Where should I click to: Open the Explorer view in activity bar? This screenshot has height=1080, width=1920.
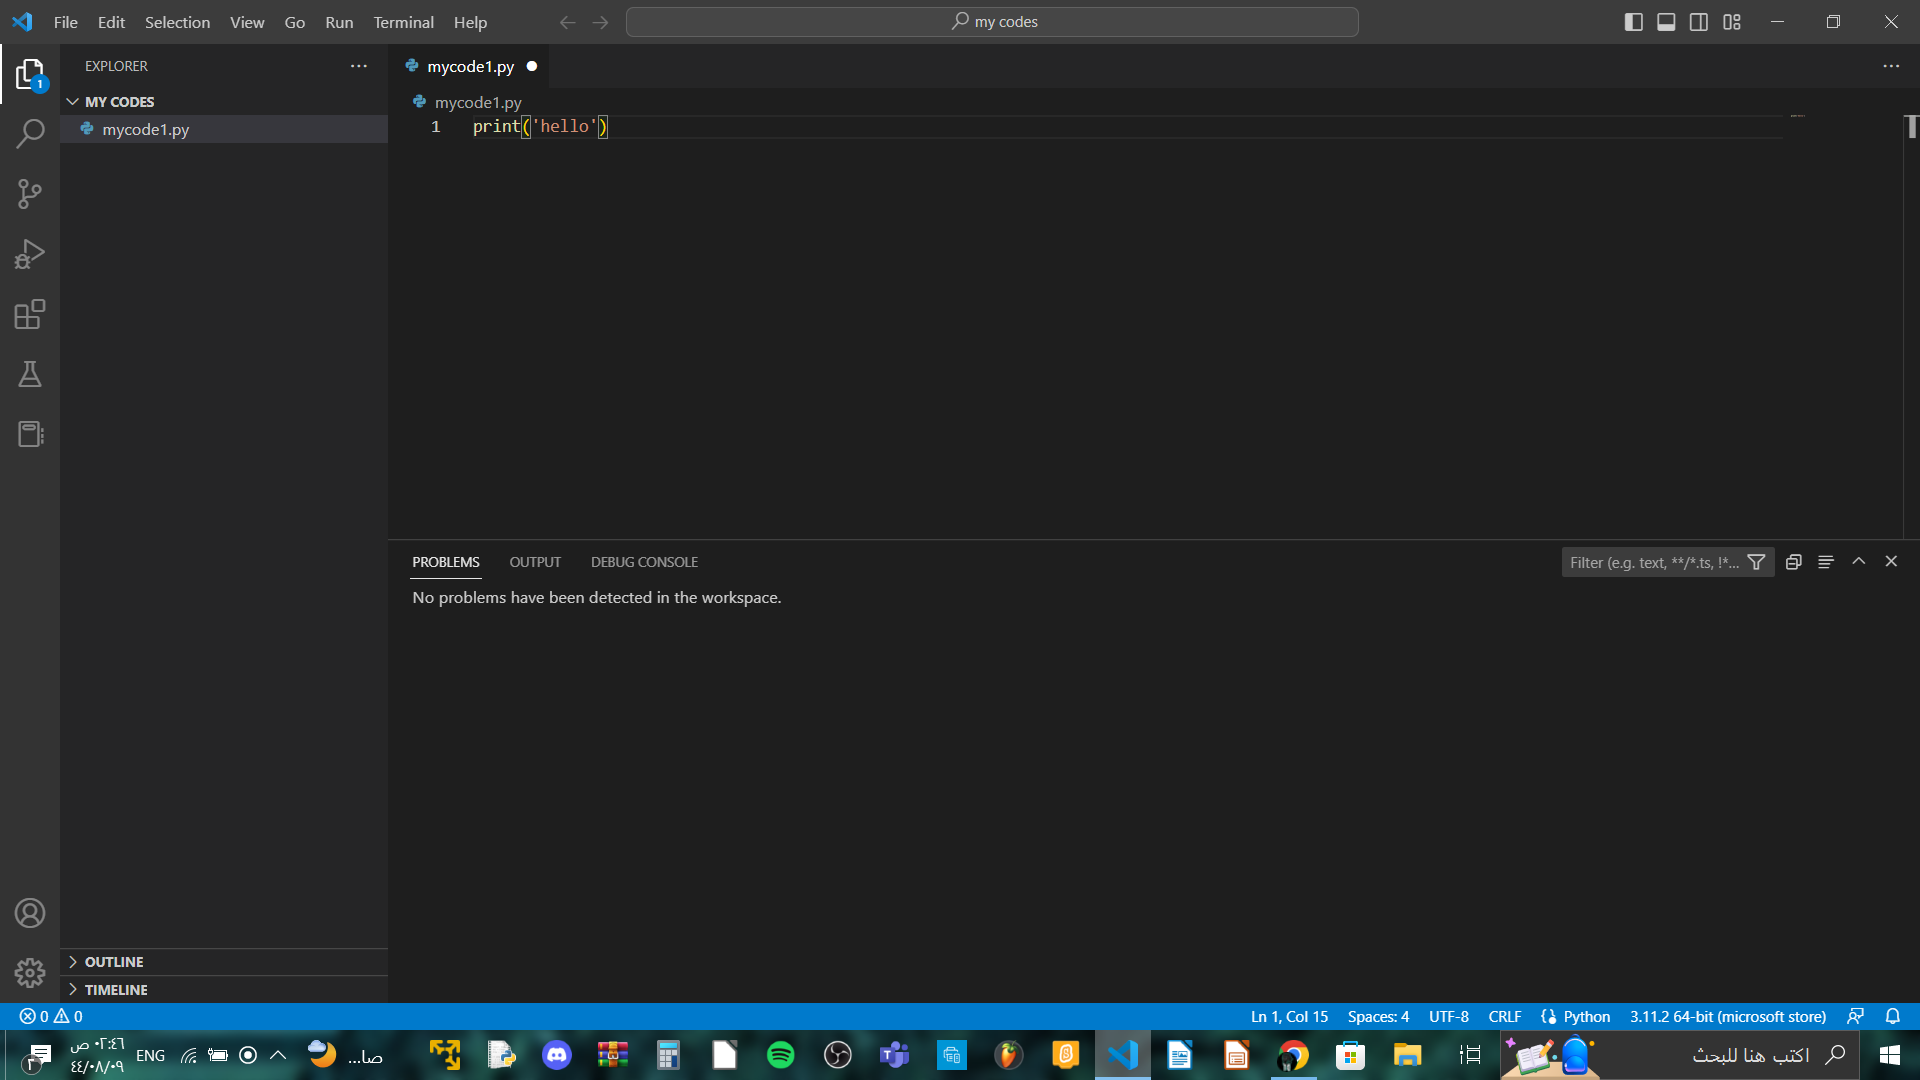click(30, 74)
